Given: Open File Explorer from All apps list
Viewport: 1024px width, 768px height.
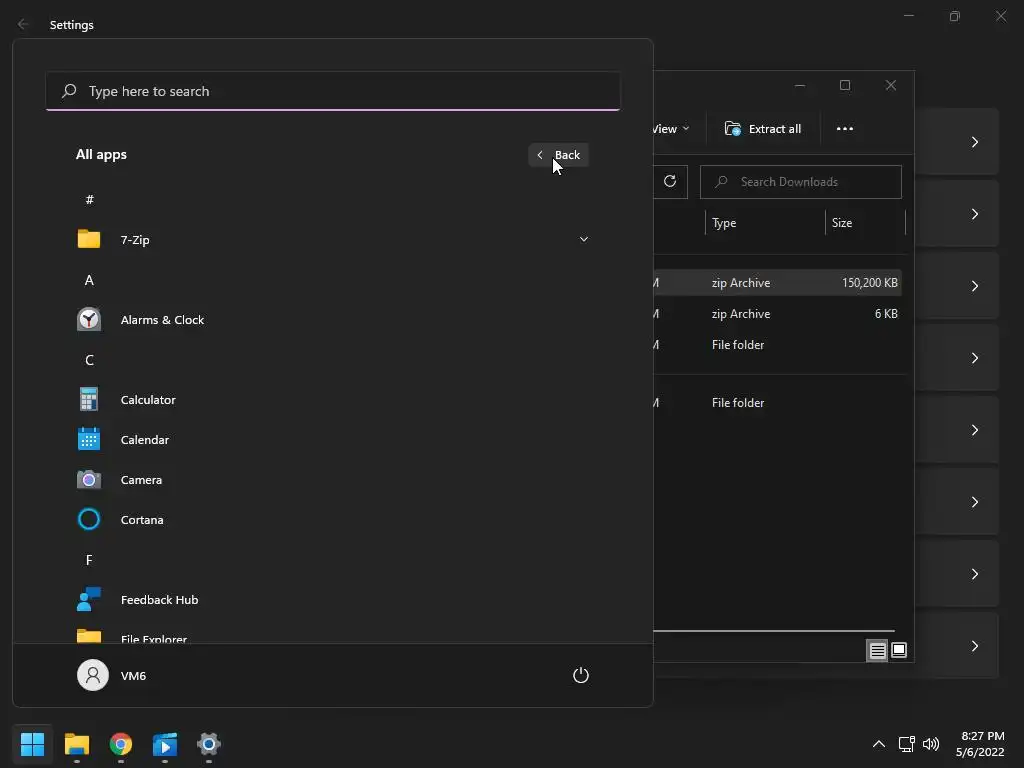Looking at the screenshot, I should coord(332,635).
